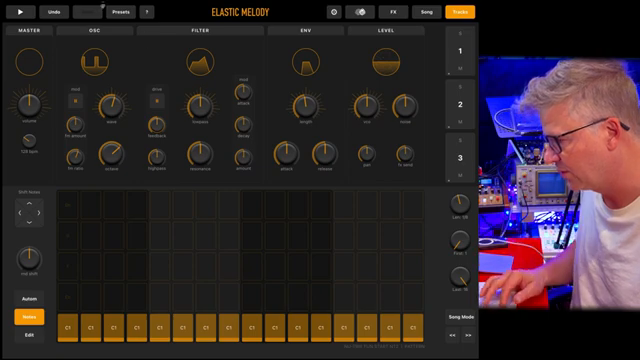Solo track 2 with its S label
The width and height of the screenshot is (640, 360).
[460, 87]
